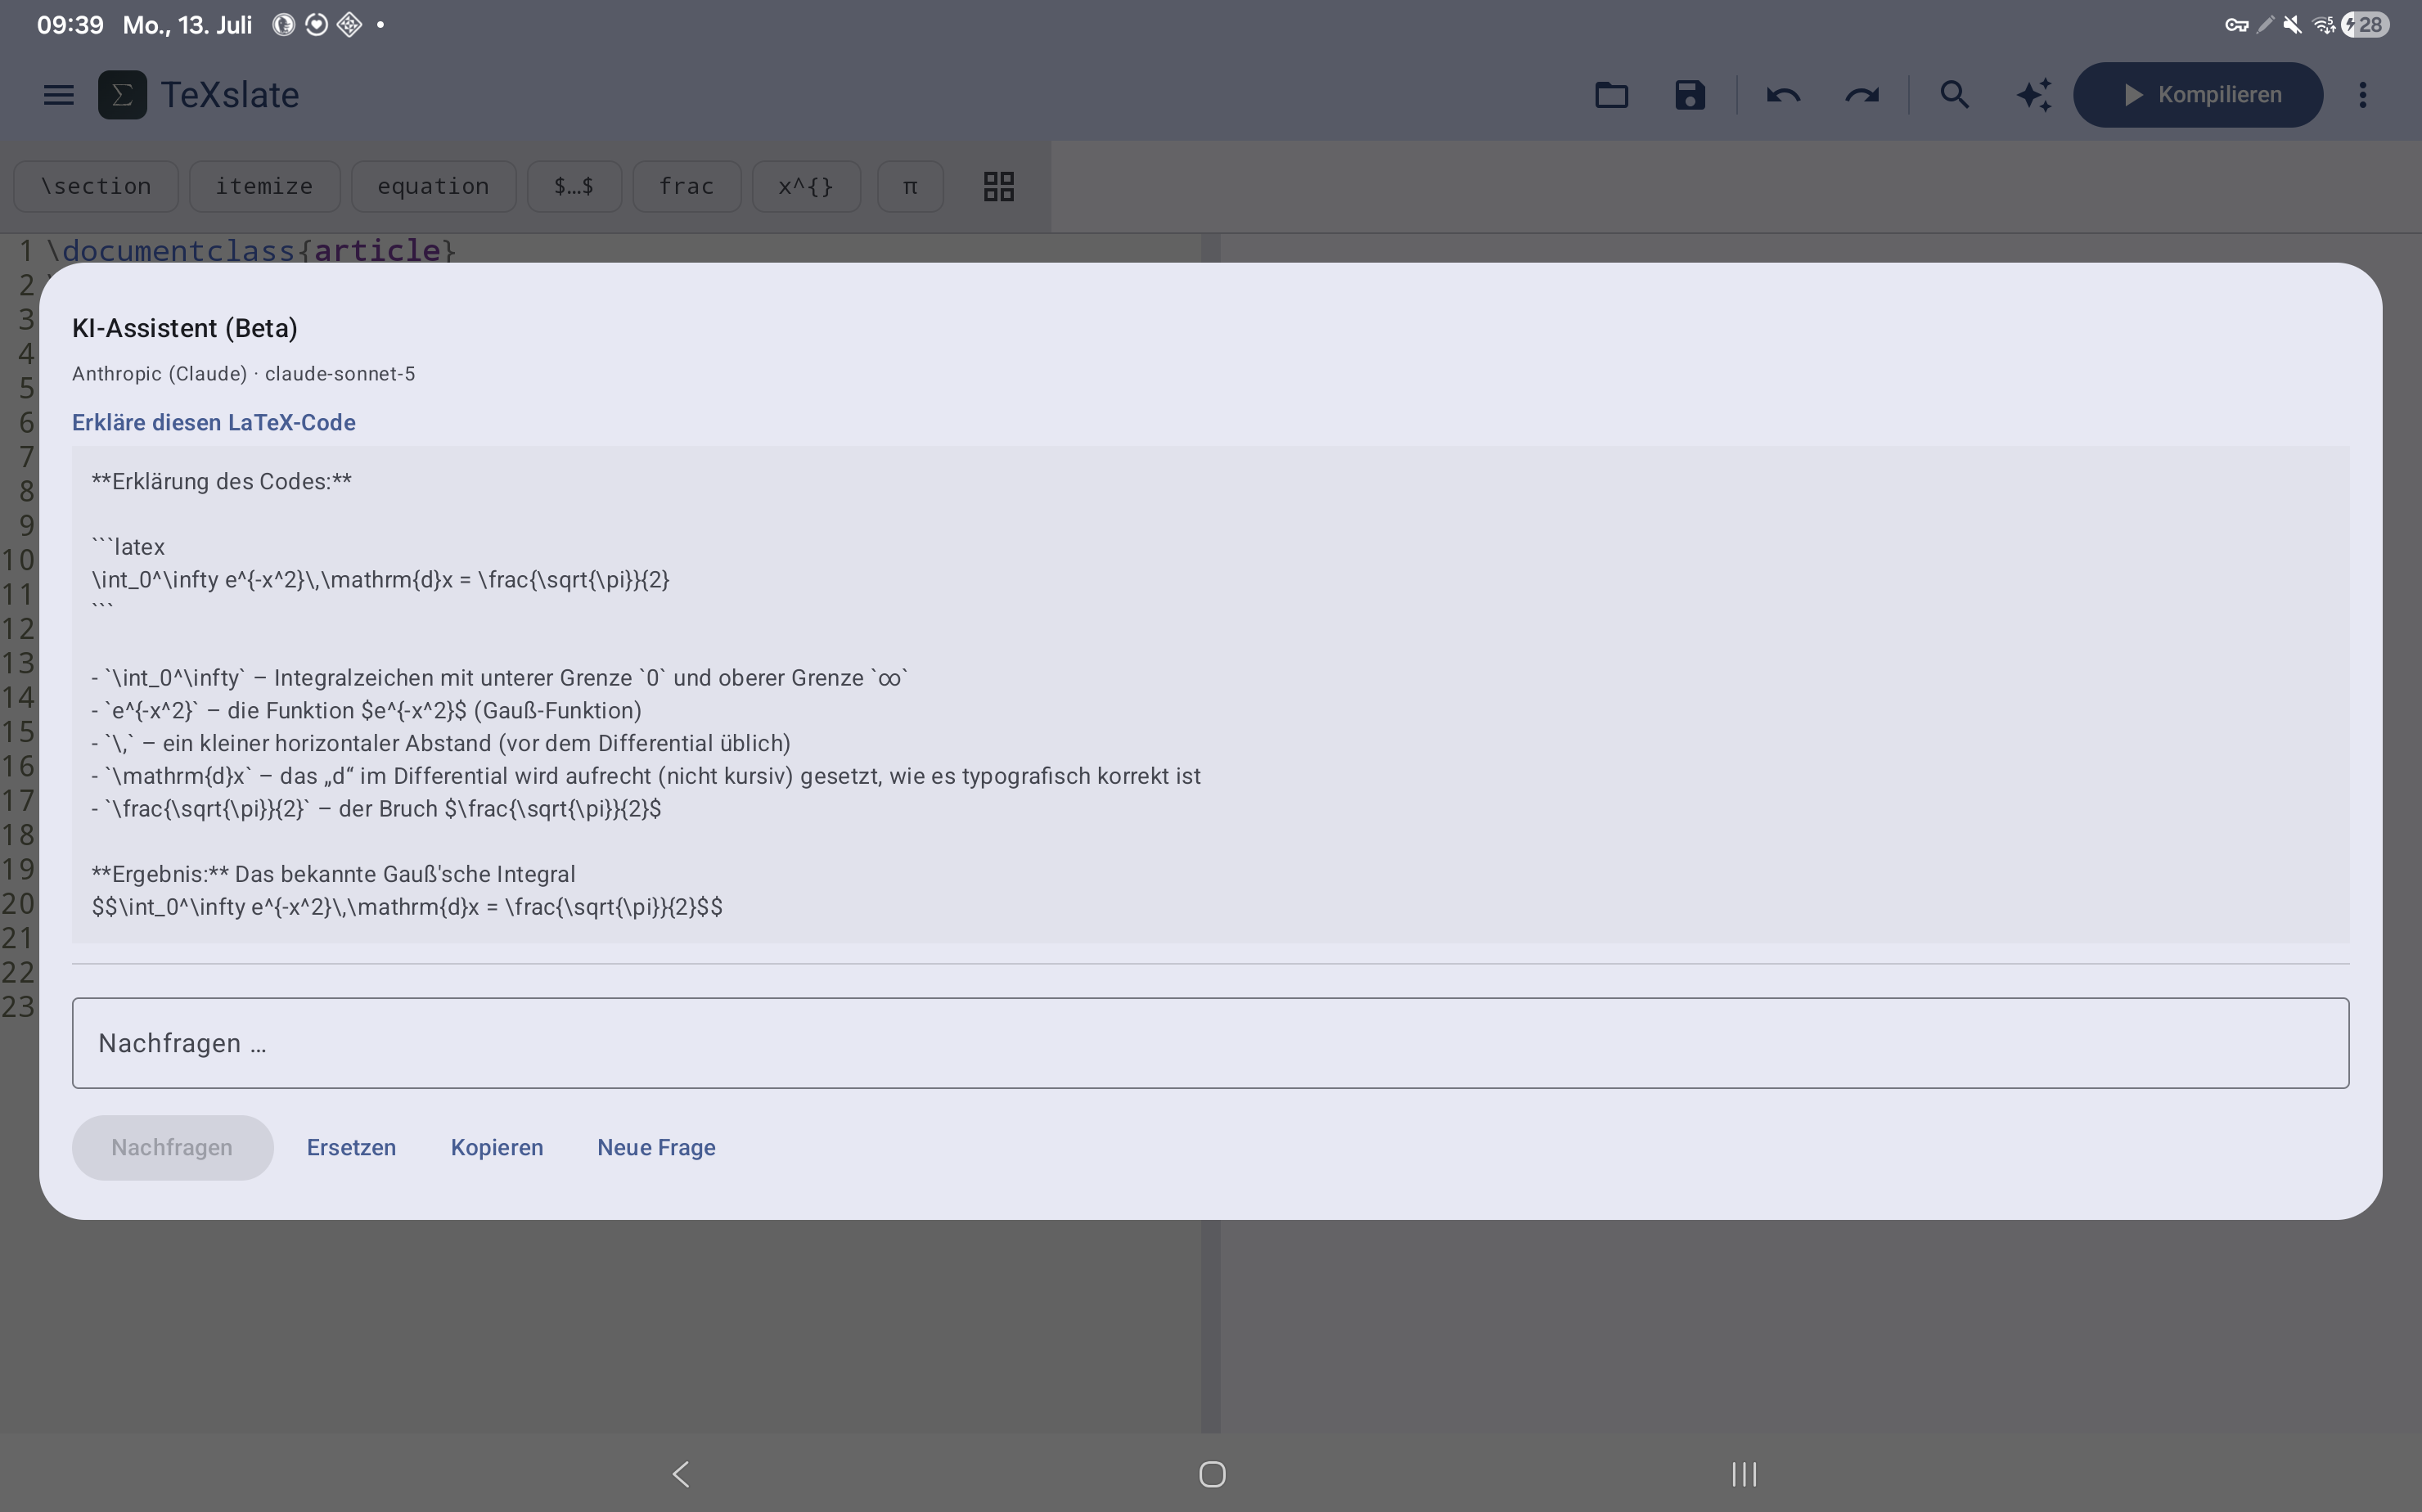Replace code using the Ersetzen button

[x=351, y=1148]
